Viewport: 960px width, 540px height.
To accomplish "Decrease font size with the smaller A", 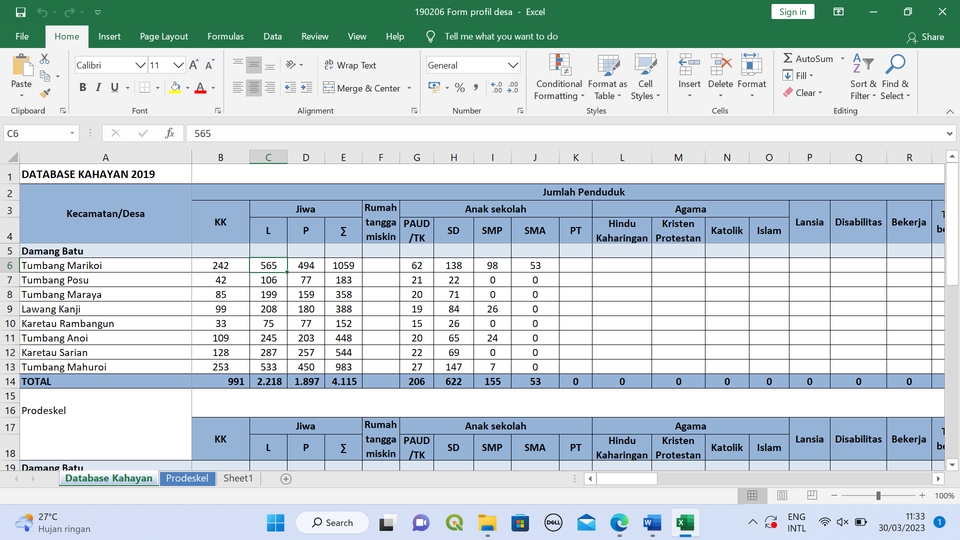I will (209, 65).
